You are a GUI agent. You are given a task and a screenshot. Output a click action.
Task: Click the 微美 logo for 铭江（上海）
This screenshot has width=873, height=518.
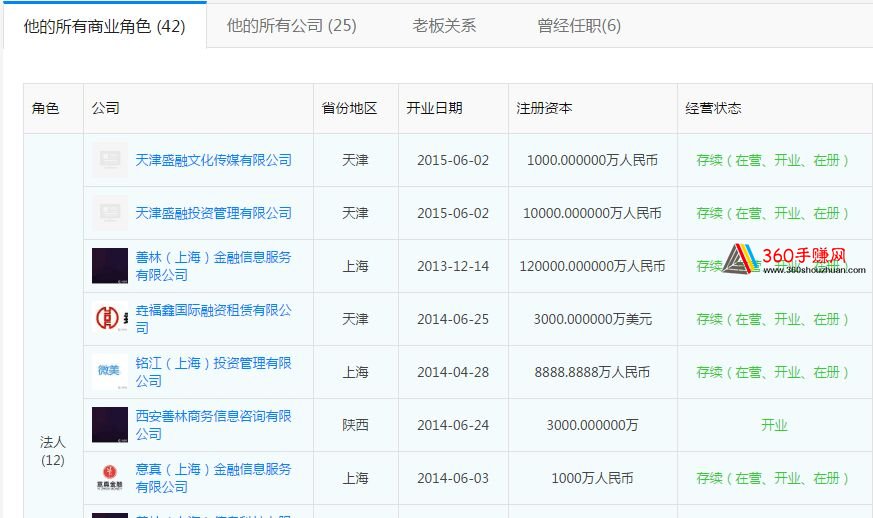pyautogui.click(x=110, y=372)
